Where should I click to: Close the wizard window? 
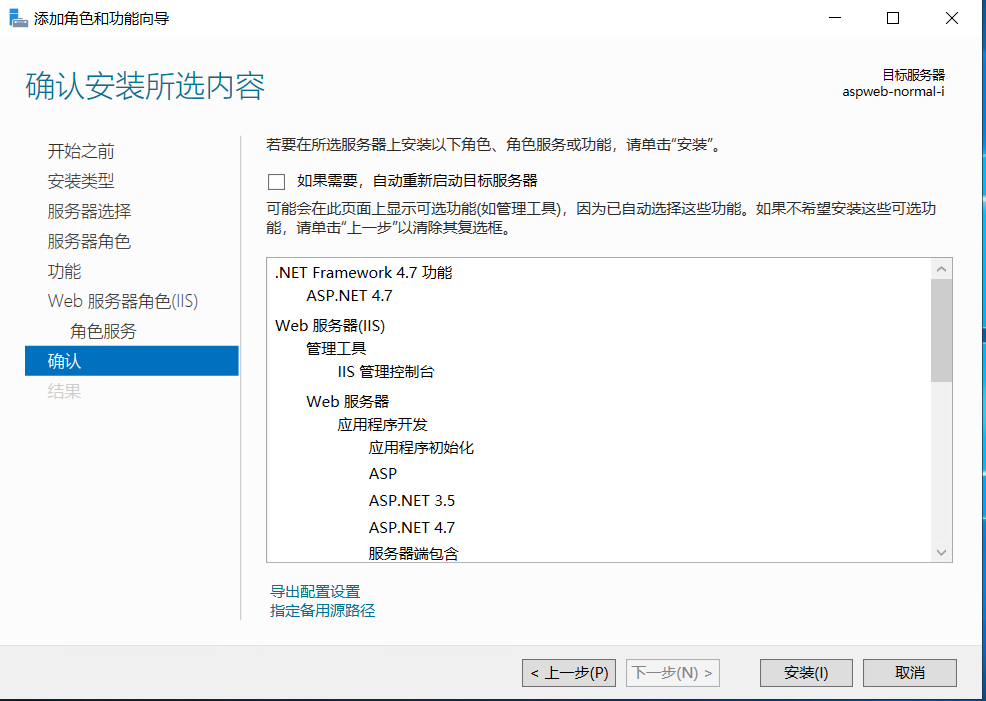click(x=952, y=18)
